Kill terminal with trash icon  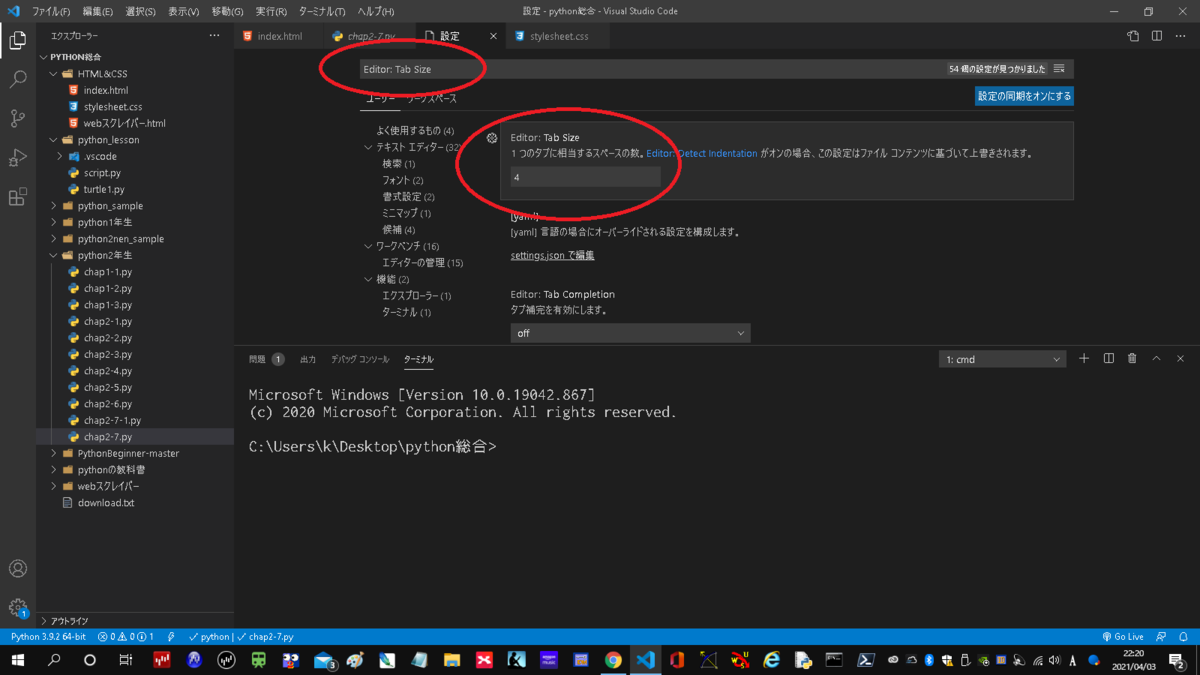(x=1132, y=359)
